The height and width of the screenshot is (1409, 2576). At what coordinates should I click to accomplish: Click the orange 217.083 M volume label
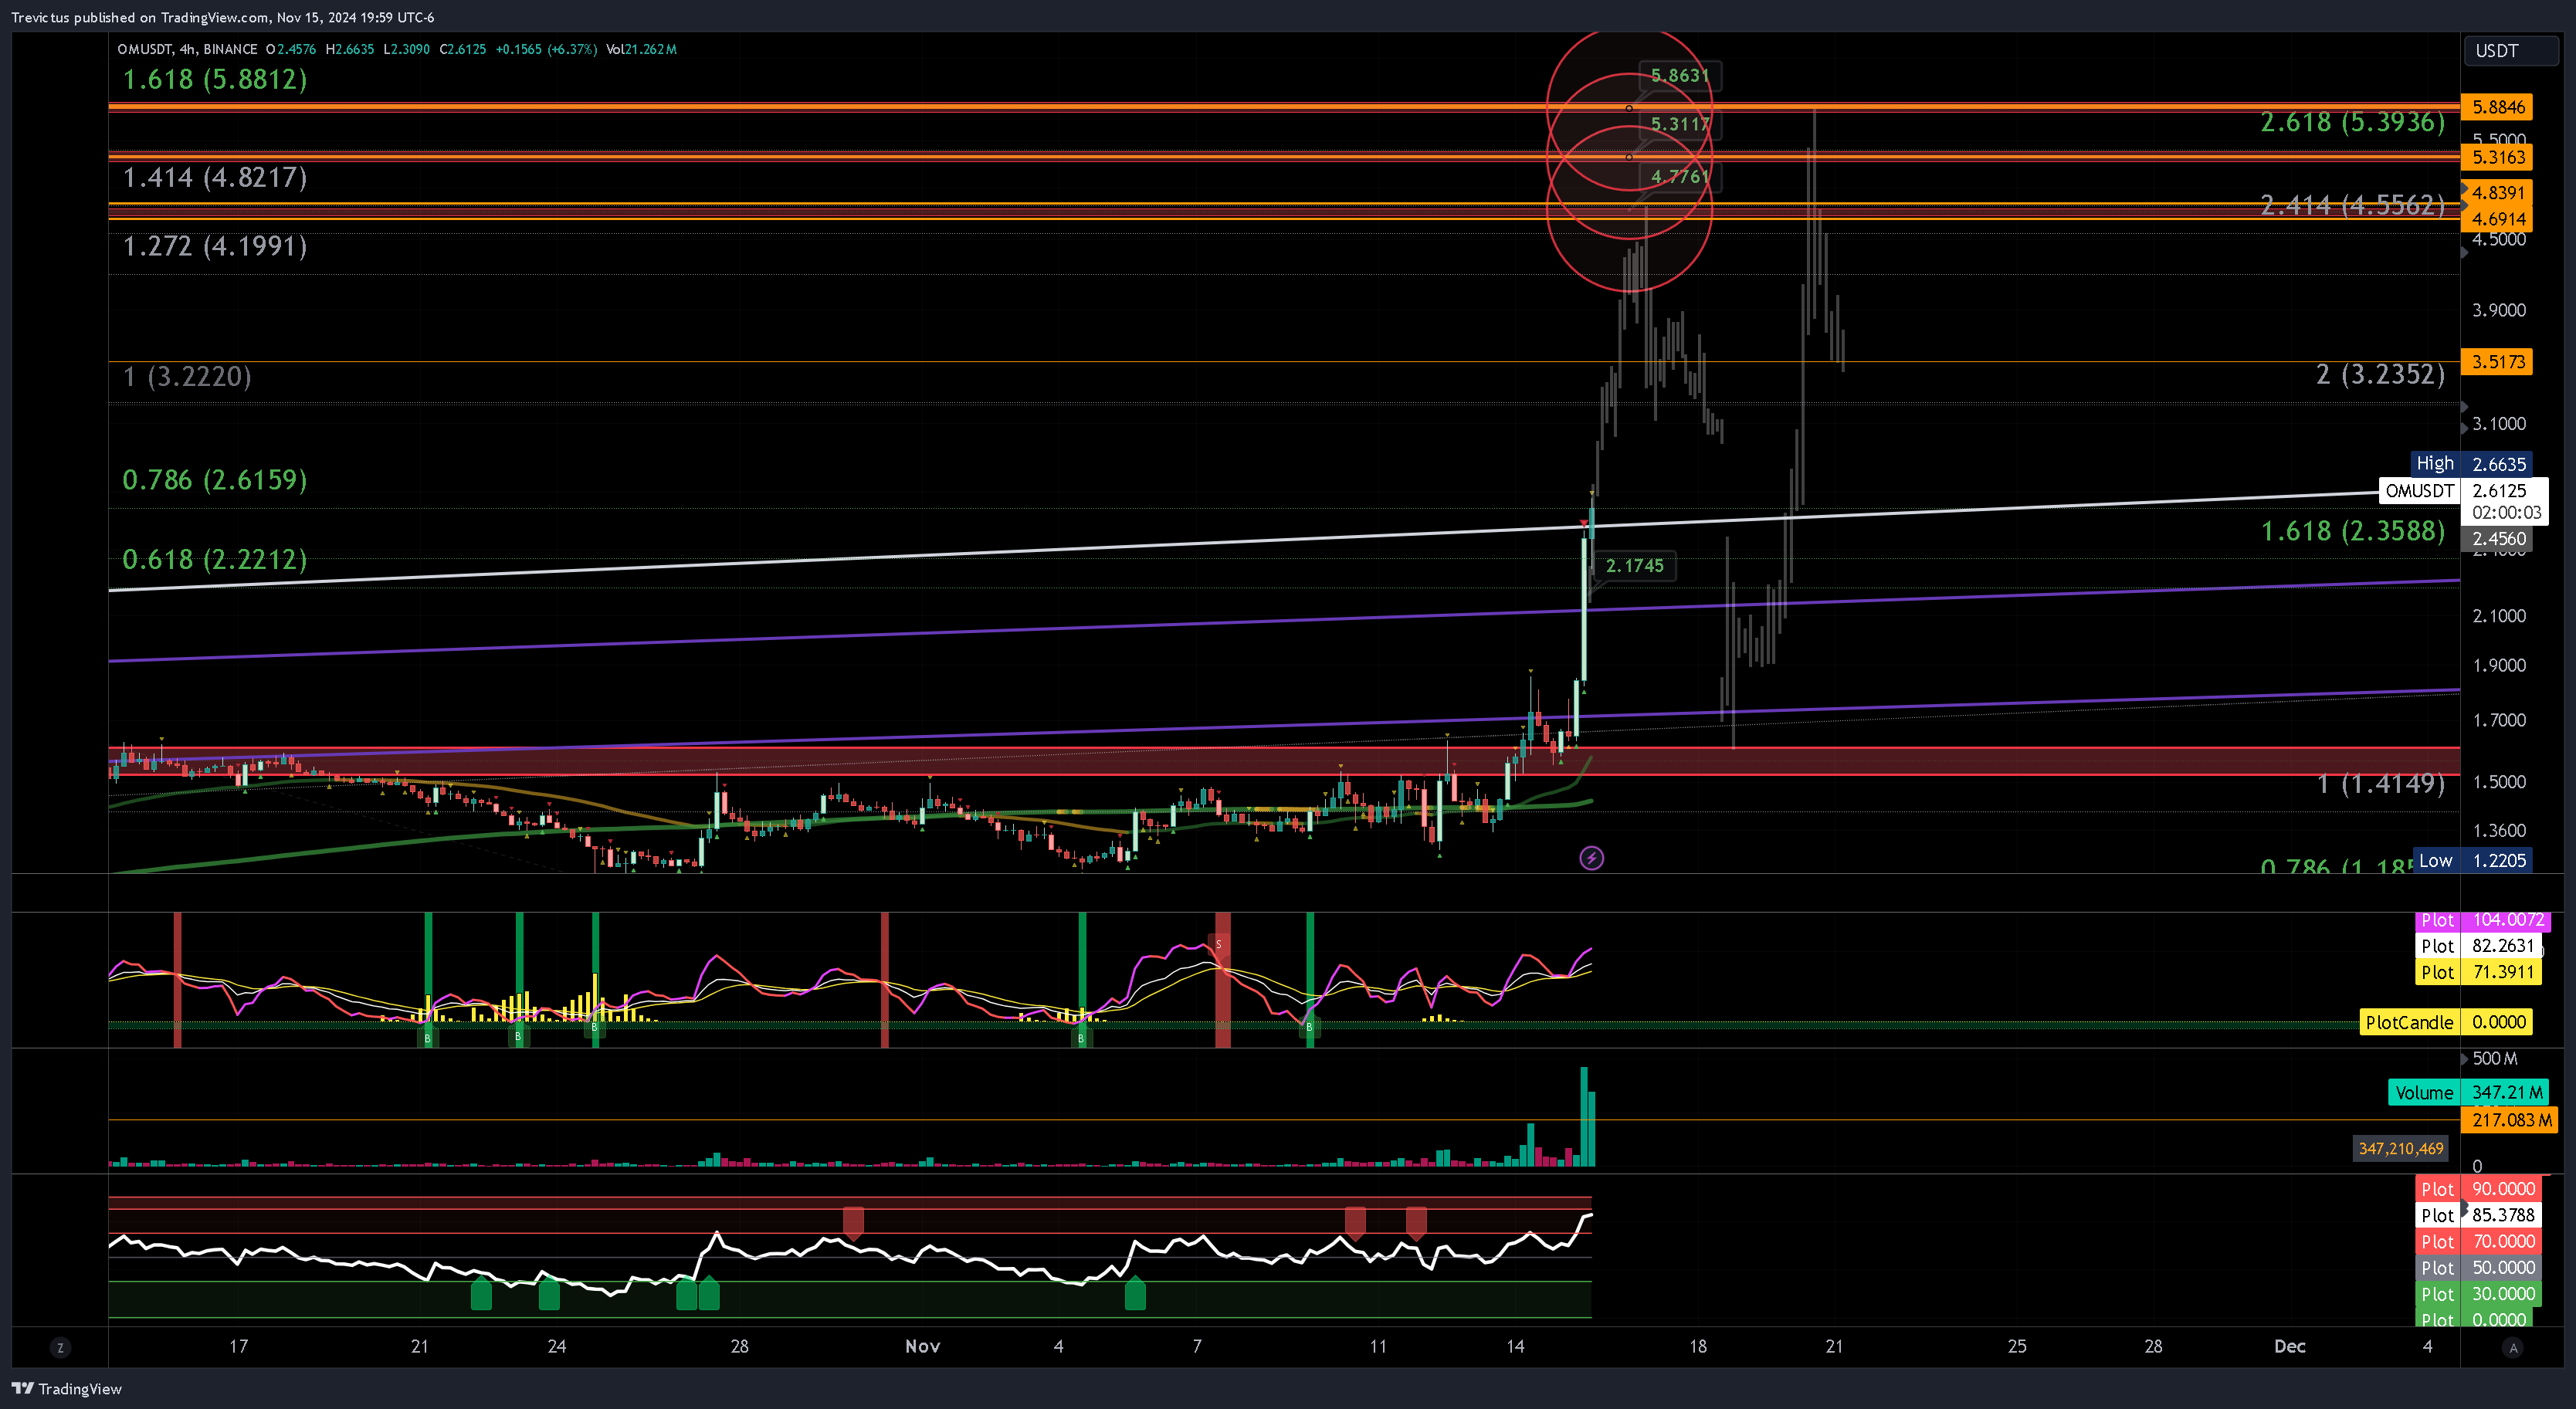point(2509,1120)
